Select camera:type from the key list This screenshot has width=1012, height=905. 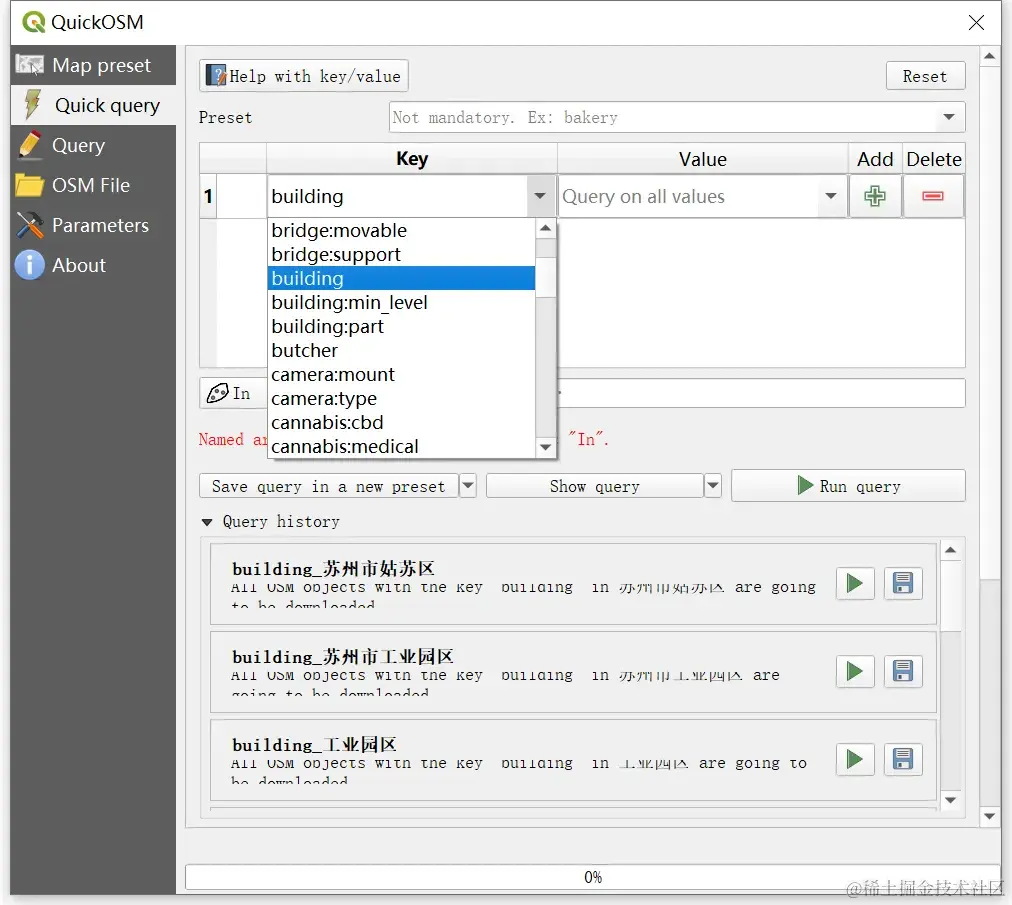pyautogui.click(x=401, y=398)
